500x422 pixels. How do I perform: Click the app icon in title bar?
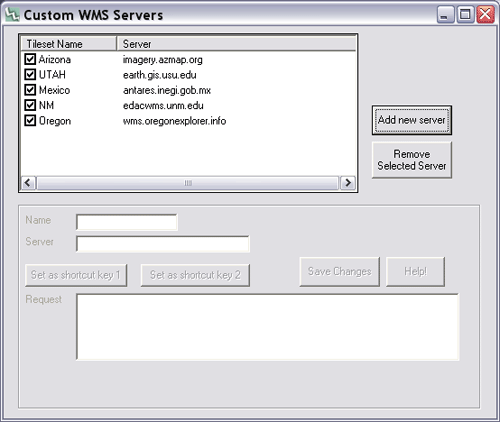pyautogui.click(x=12, y=15)
